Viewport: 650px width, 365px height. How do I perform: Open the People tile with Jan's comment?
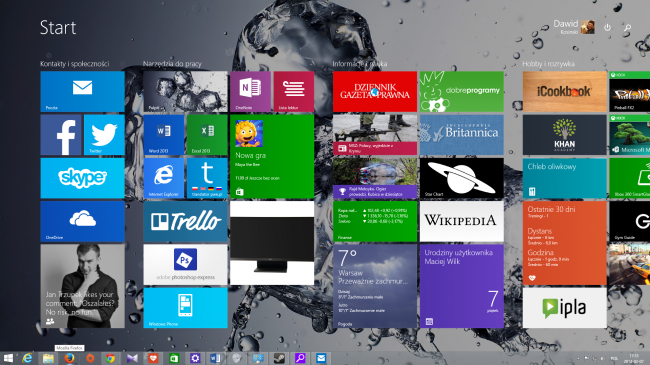click(x=82, y=286)
